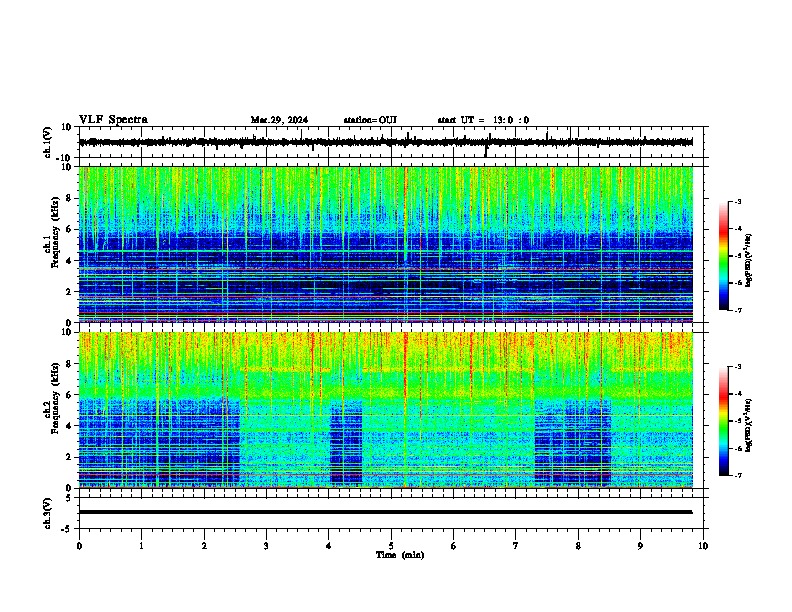Click the ch.2 spectrogram "4" kHz tick label

point(70,426)
